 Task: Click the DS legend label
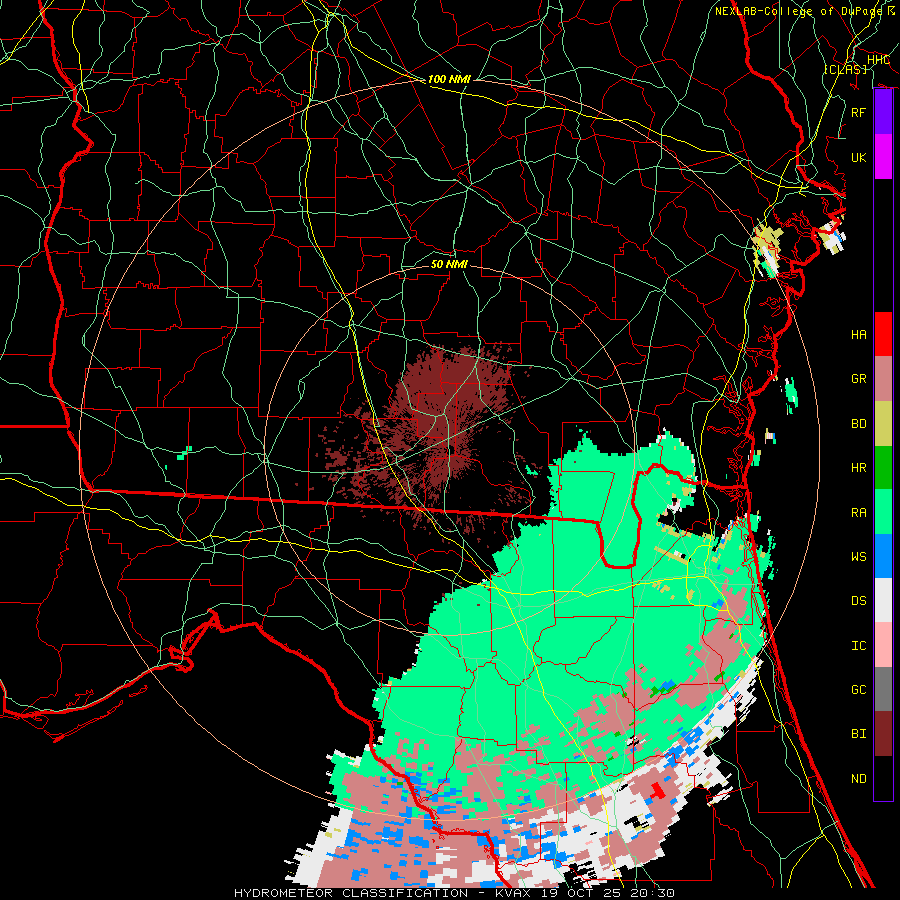[x=858, y=601]
